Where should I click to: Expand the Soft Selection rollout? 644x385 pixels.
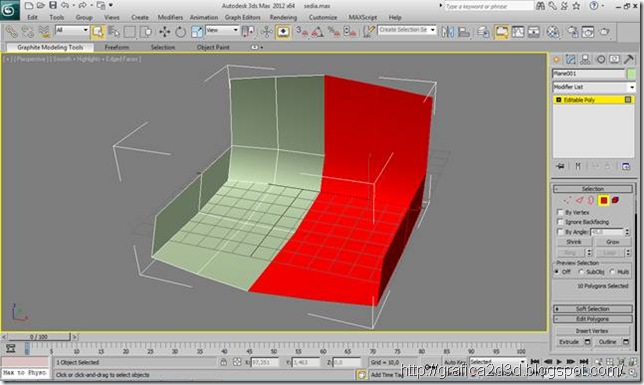(593, 309)
